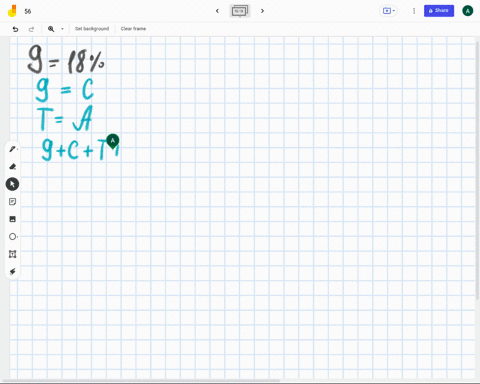This screenshot has height=384, width=480.
Task: Select the Text box tool
Action: pos(12,254)
